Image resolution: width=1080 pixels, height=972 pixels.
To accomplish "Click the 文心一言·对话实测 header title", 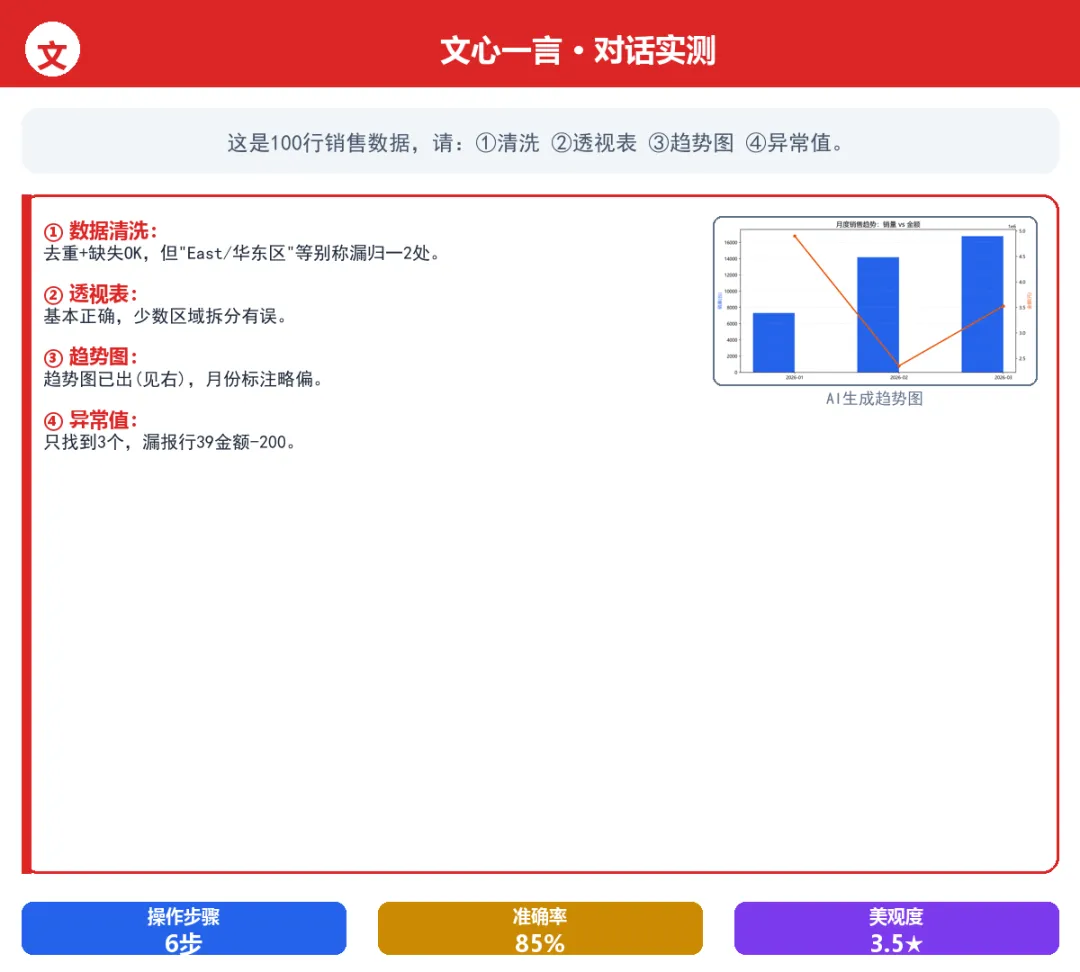I will 578,51.
